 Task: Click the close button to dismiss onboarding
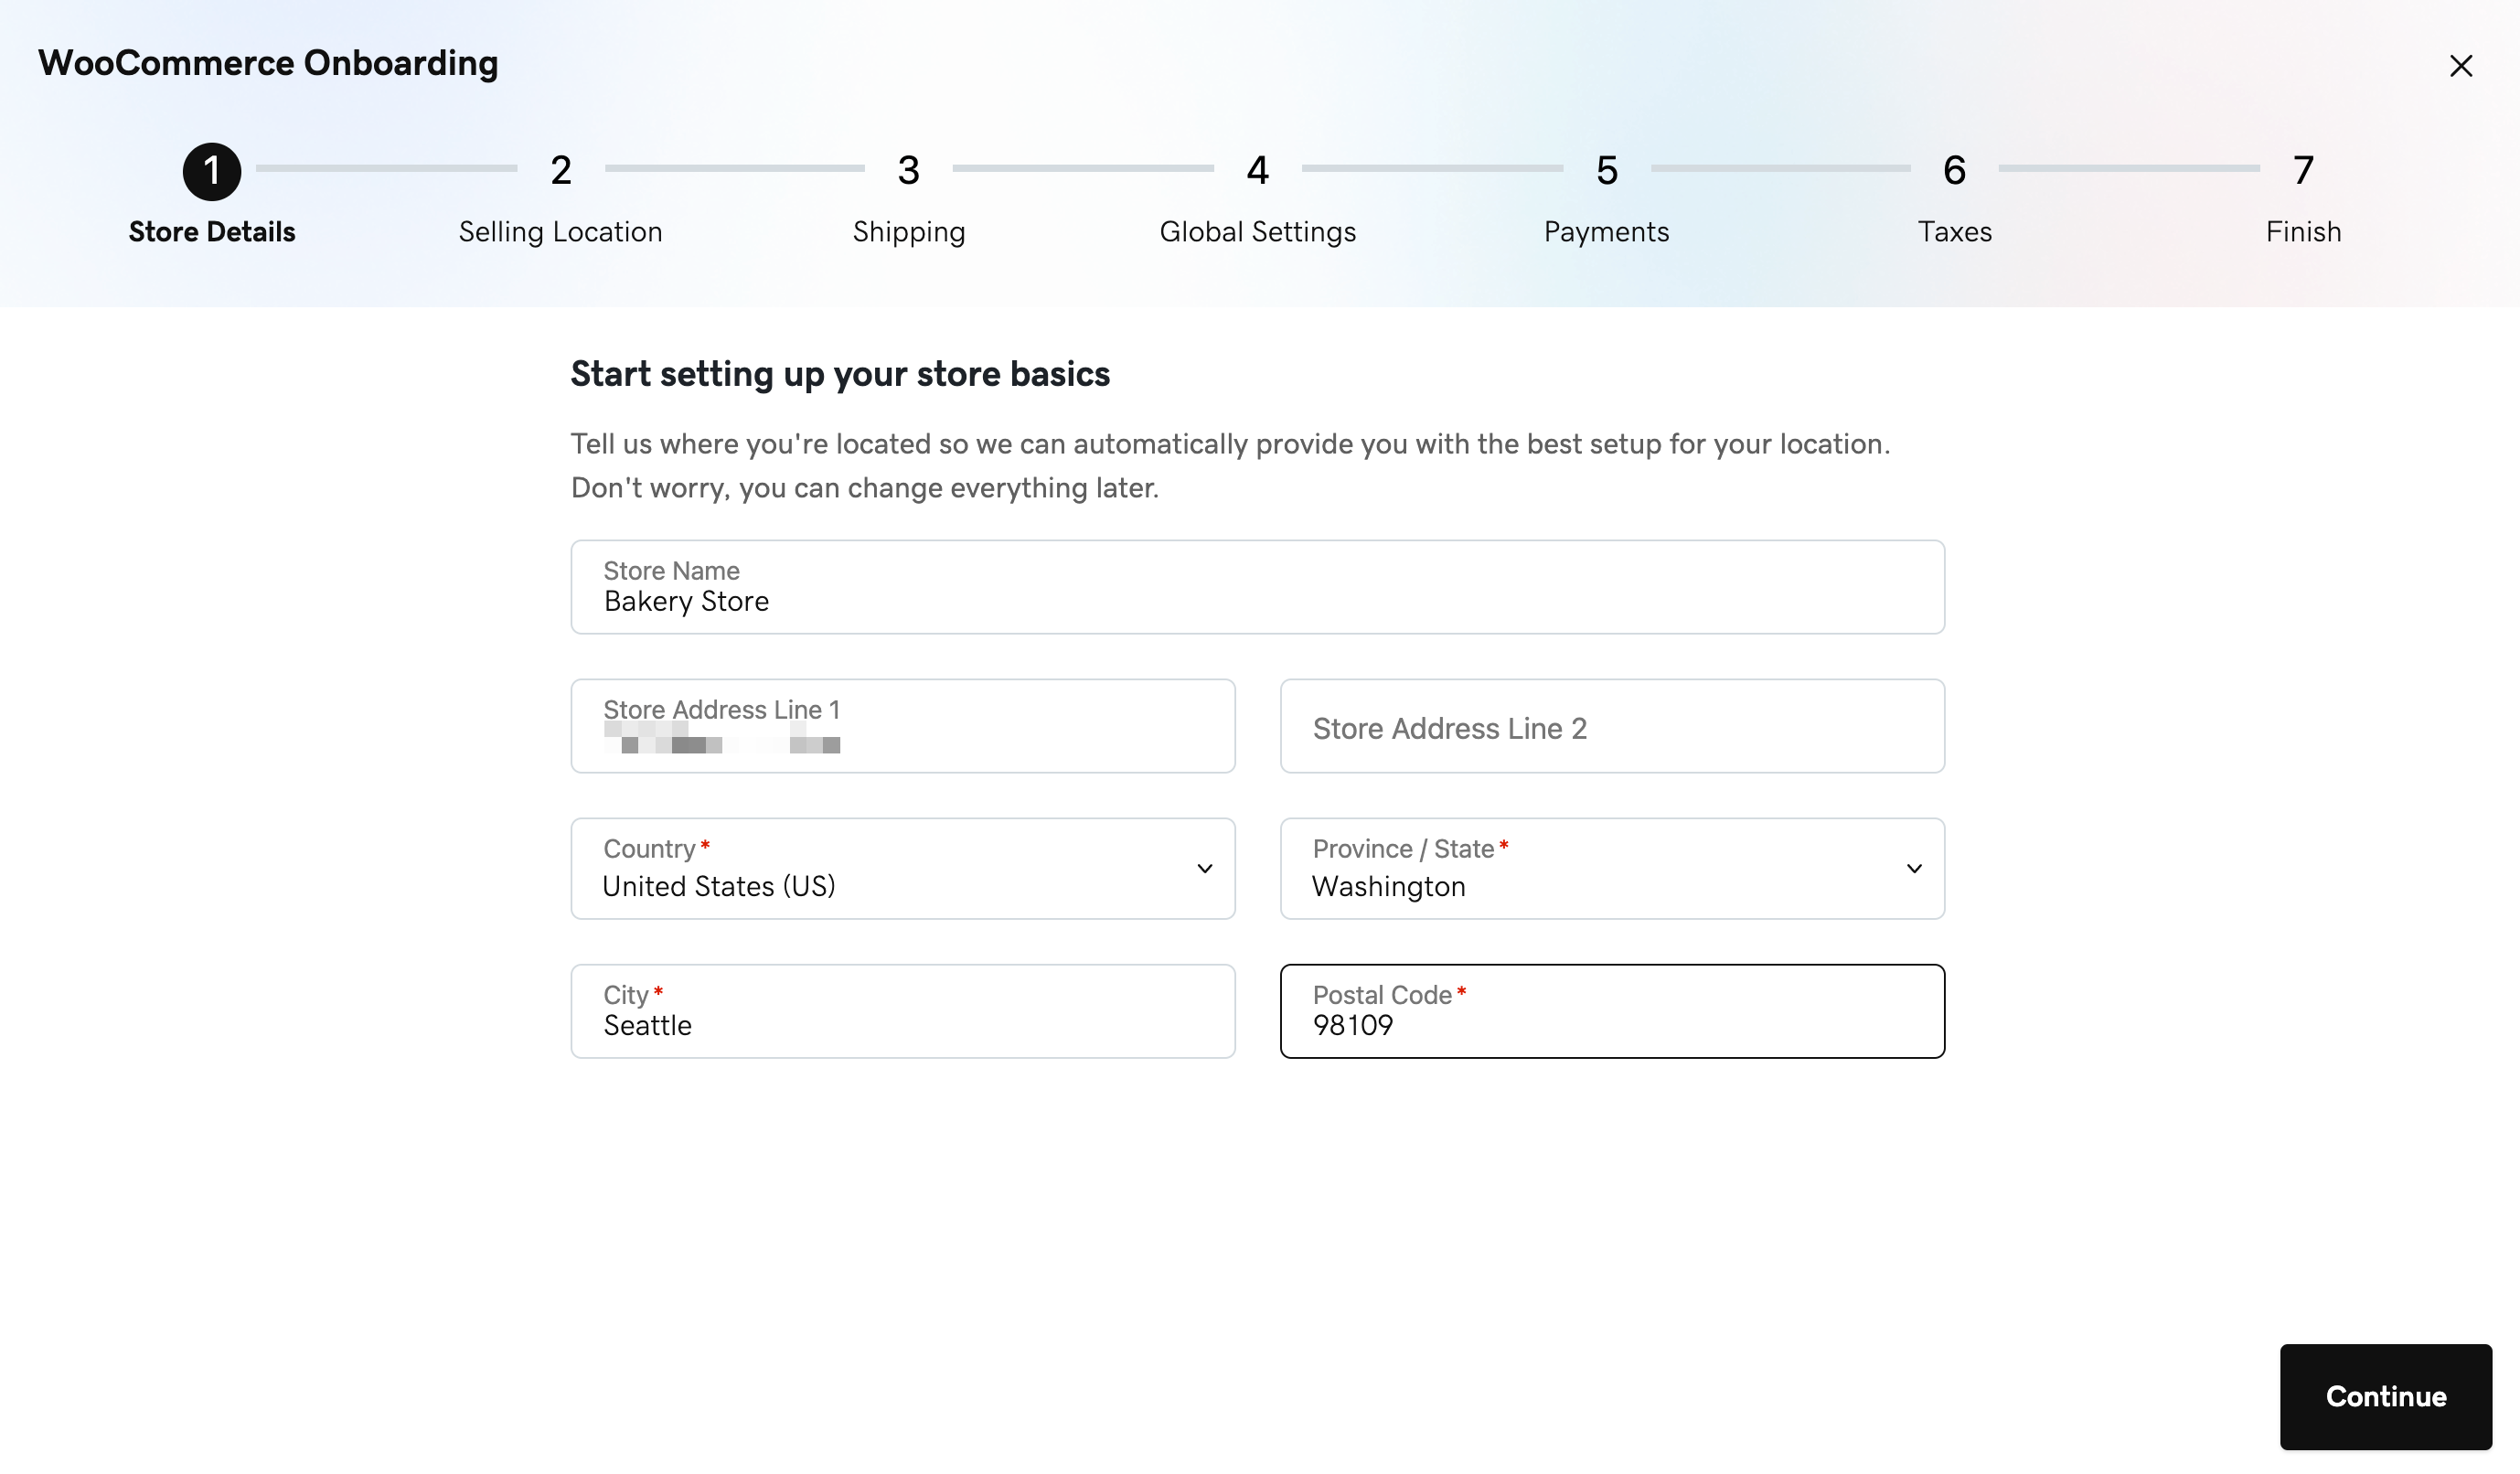click(2461, 63)
